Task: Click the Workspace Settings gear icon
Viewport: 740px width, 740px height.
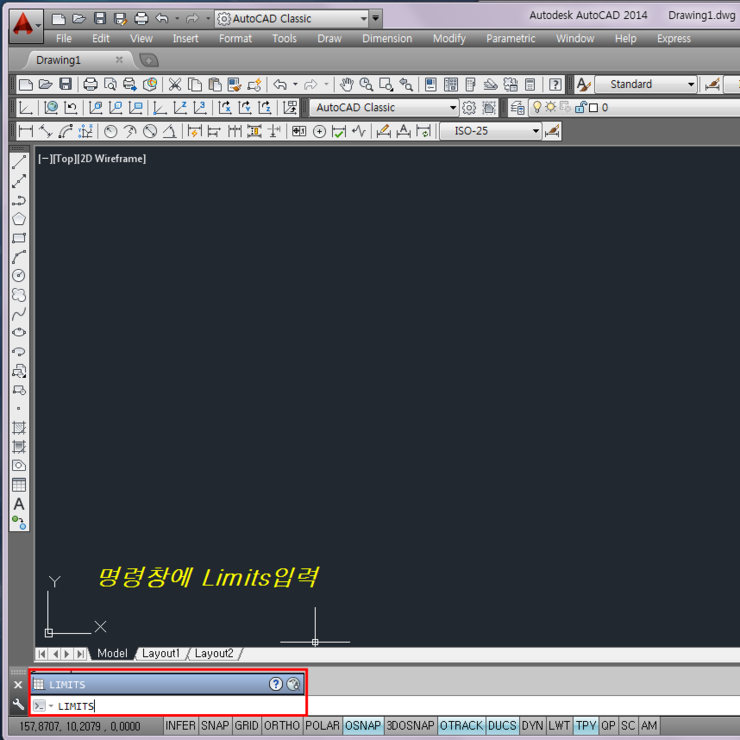Action: [x=469, y=108]
